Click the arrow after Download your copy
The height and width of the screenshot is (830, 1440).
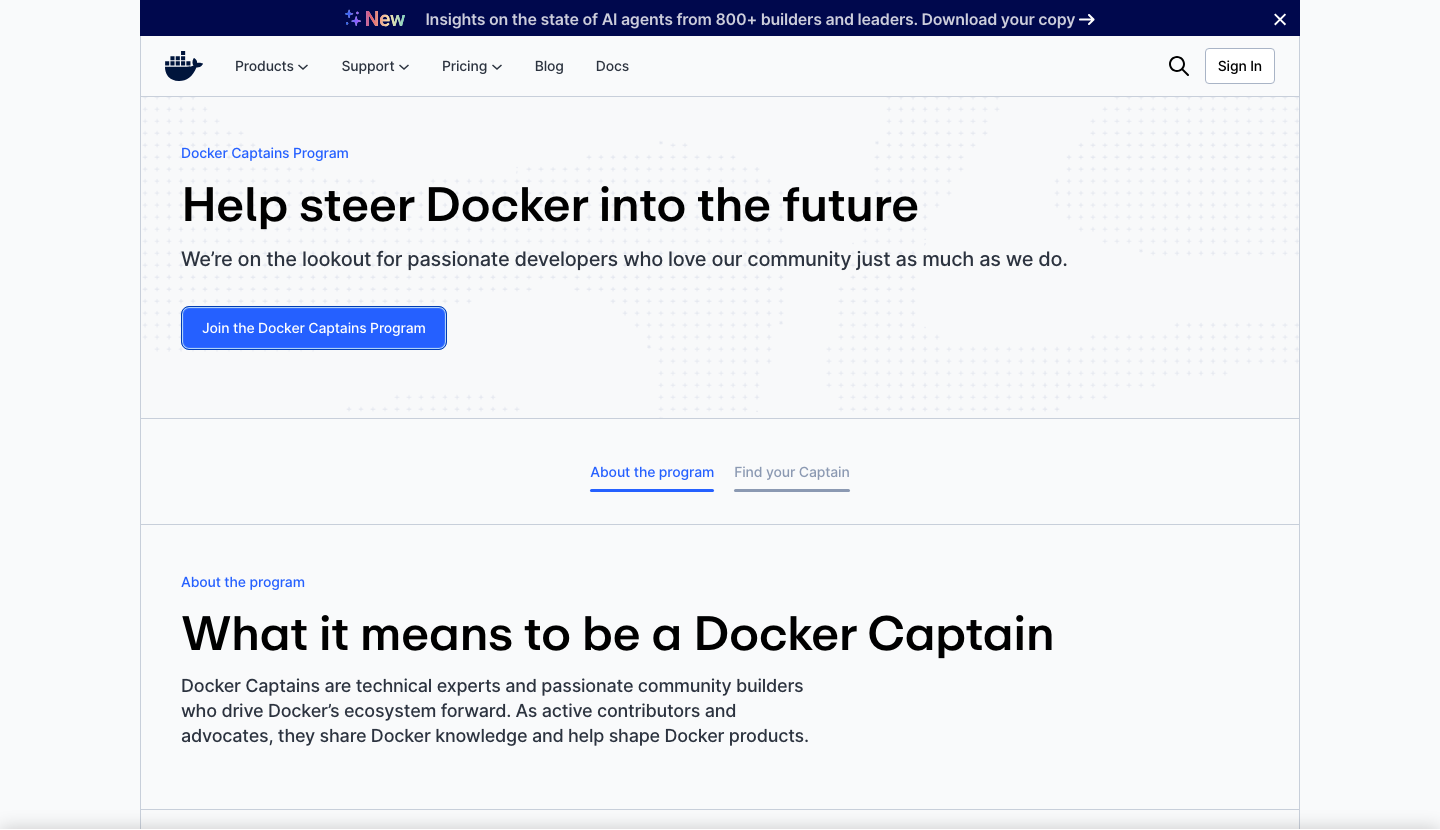[x=1087, y=19]
